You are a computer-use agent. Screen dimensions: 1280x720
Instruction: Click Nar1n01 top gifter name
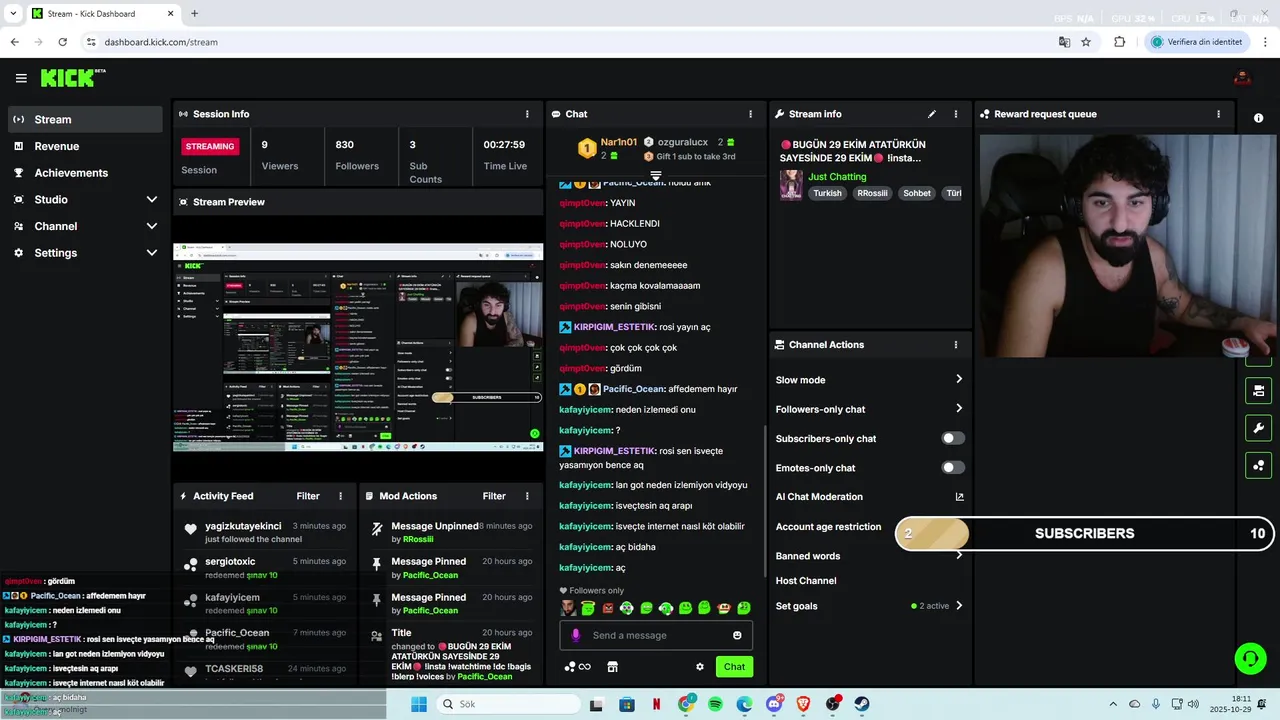click(619, 142)
